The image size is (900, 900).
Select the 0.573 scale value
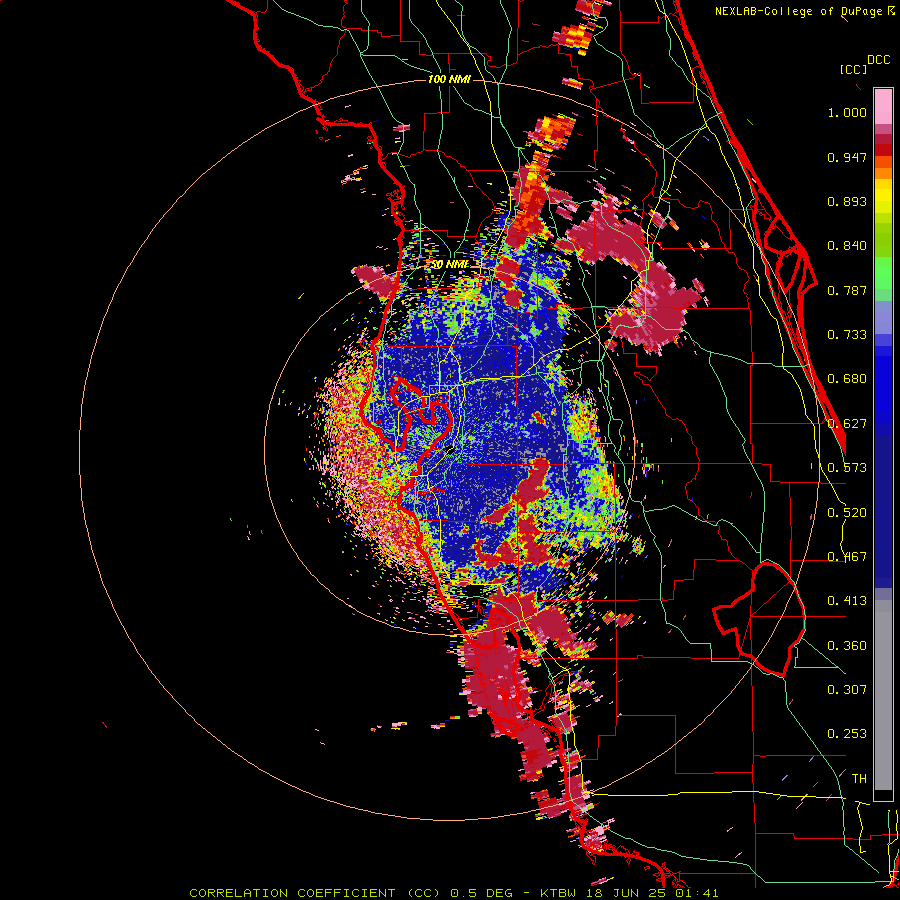click(847, 468)
